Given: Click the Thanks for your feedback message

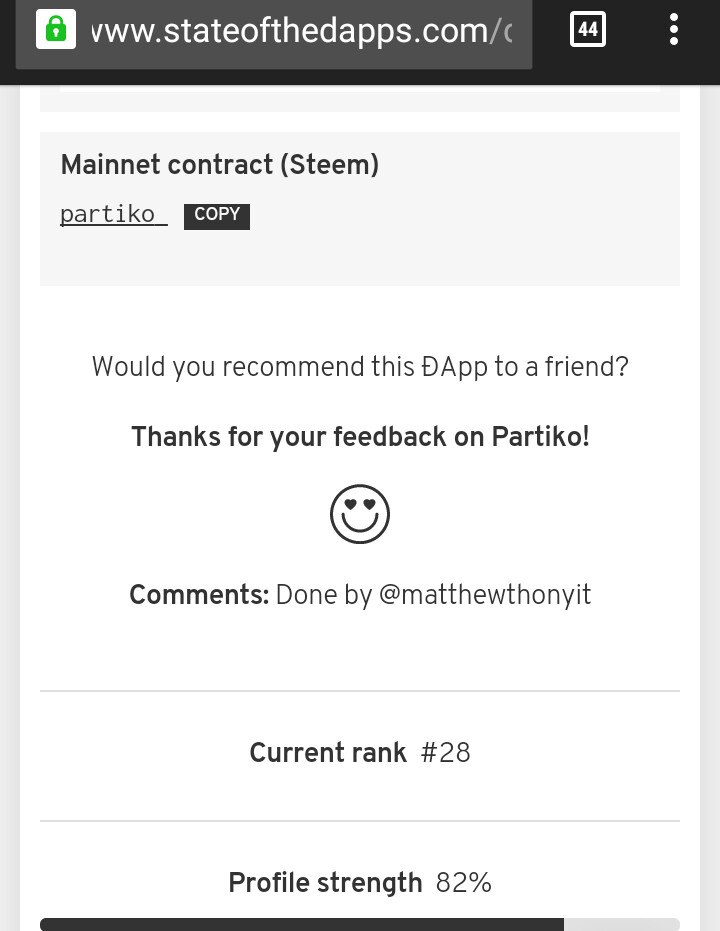Looking at the screenshot, I should [360, 437].
